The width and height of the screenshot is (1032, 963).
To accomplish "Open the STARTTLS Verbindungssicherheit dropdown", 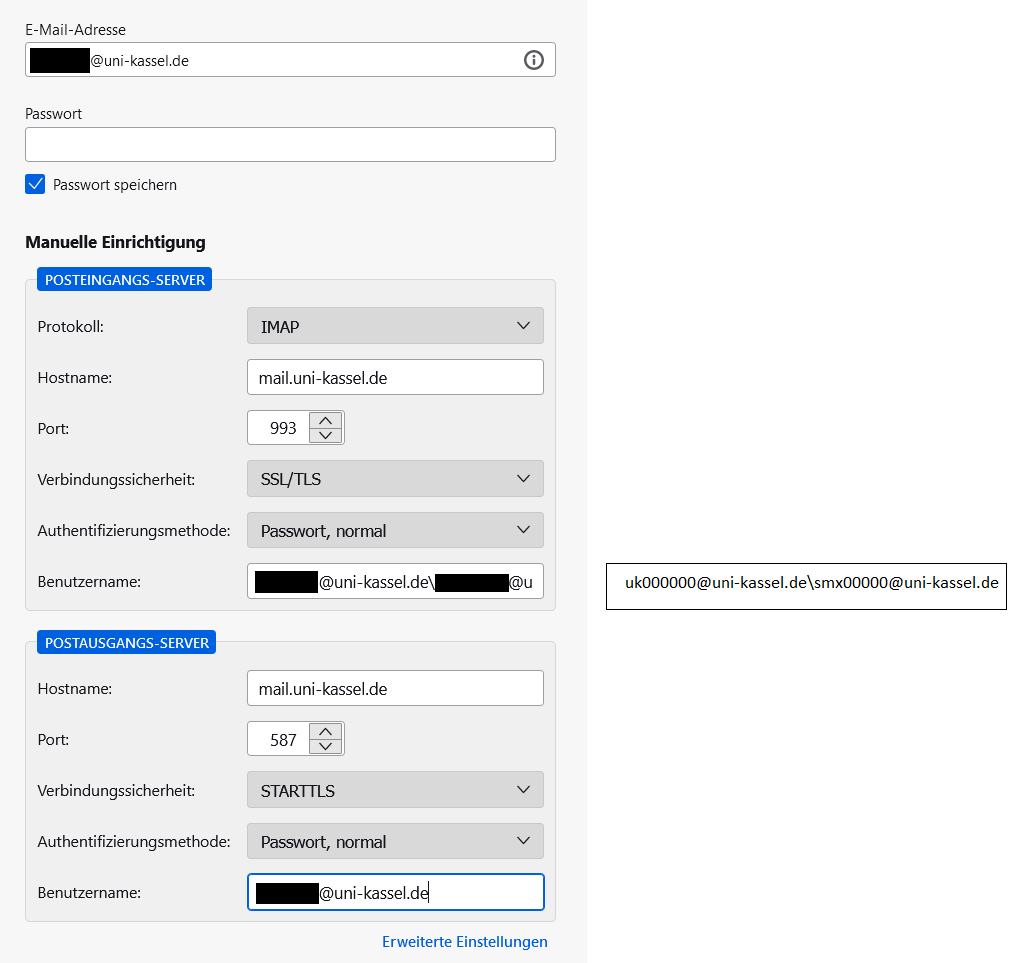I will click(395, 790).
